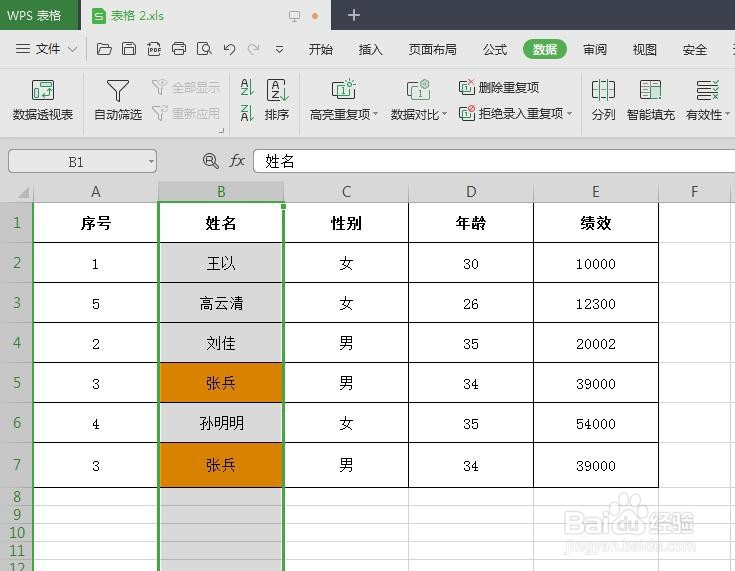Click cell with age 26
Viewport: 735px width, 571px height.
(471, 303)
